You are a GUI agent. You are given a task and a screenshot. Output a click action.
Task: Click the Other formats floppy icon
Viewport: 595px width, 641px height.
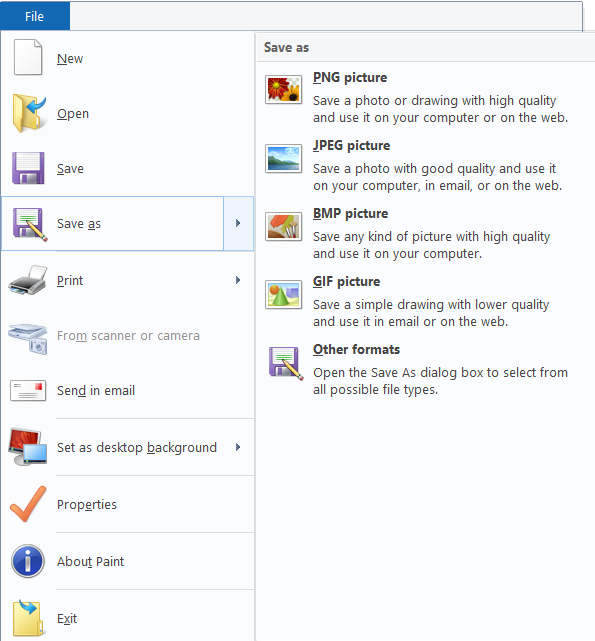(285, 363)
